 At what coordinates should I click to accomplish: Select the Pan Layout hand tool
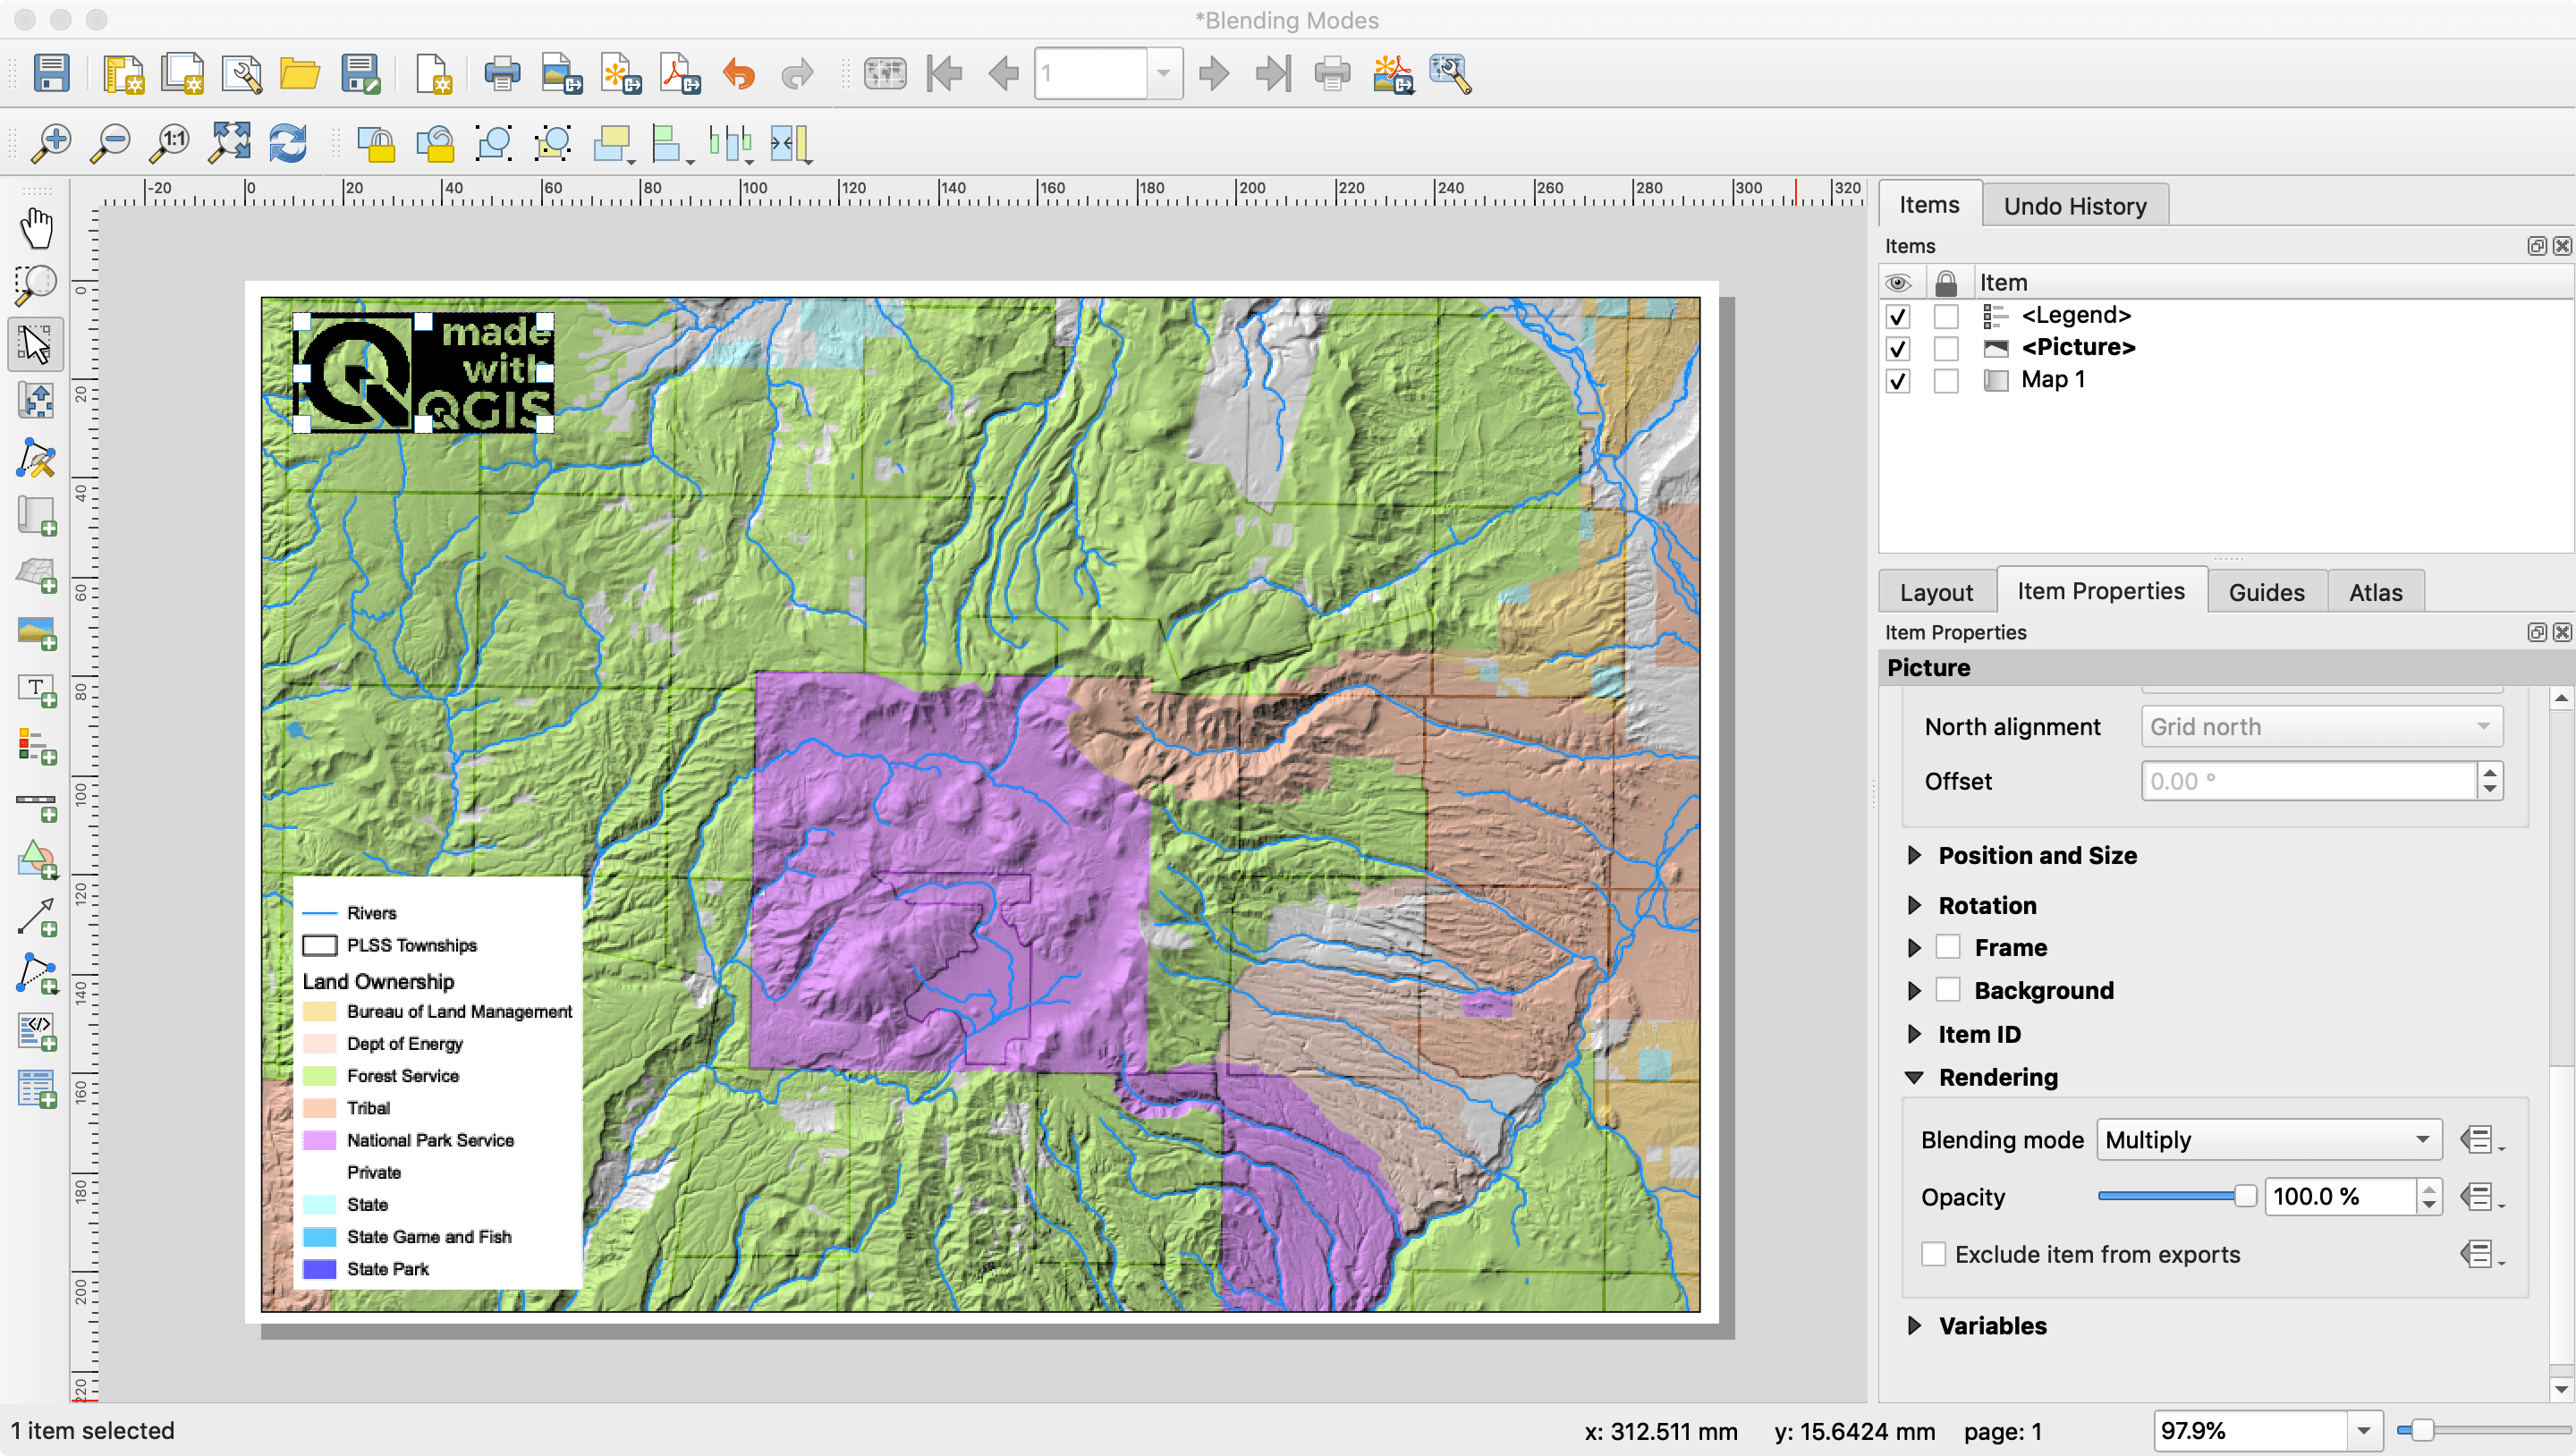click(x=37, y=228)
